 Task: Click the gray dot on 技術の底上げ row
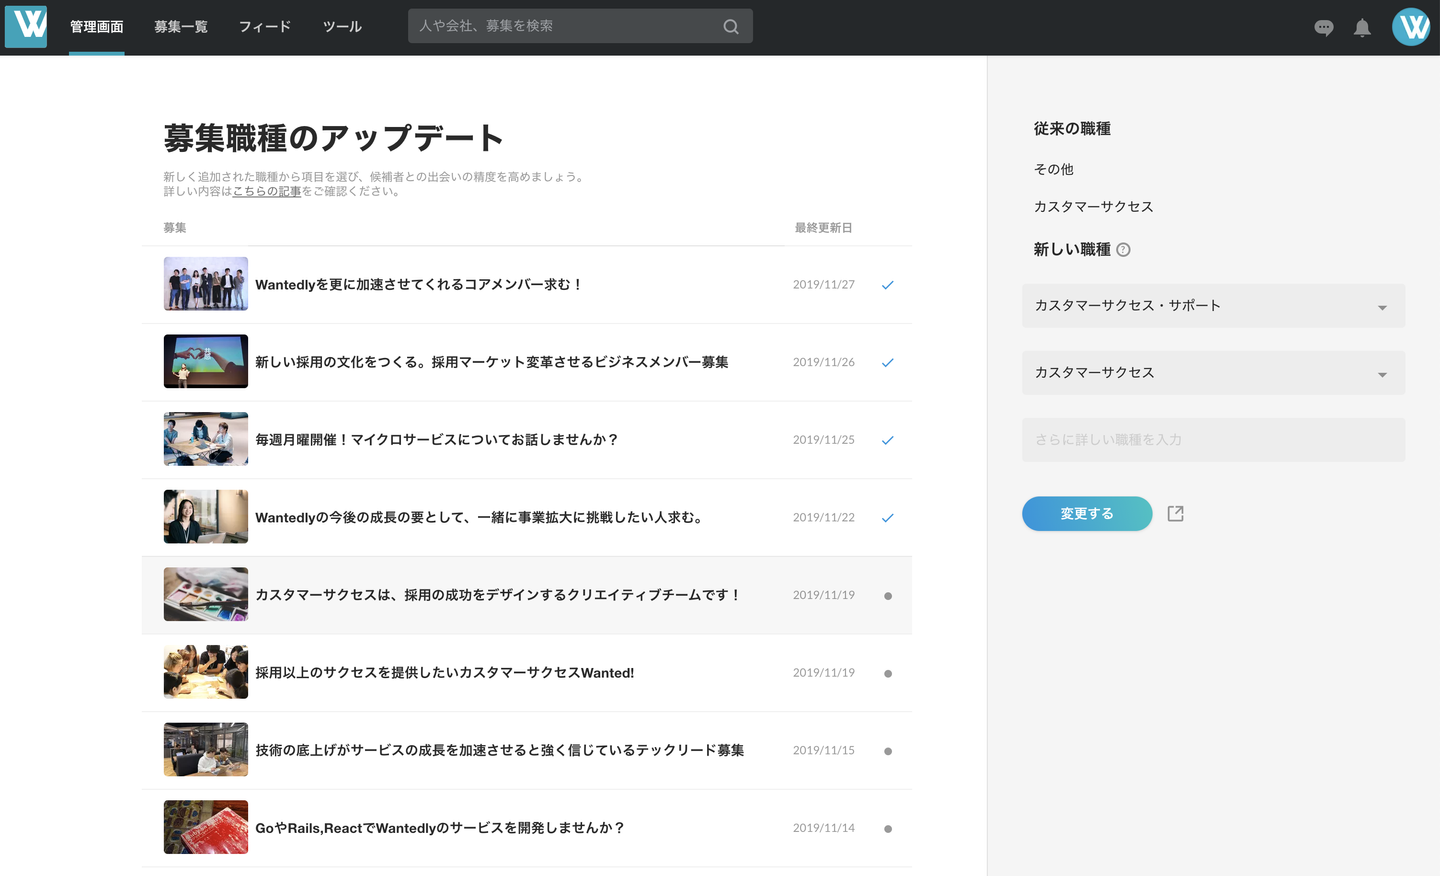click(x=888, y=751)
